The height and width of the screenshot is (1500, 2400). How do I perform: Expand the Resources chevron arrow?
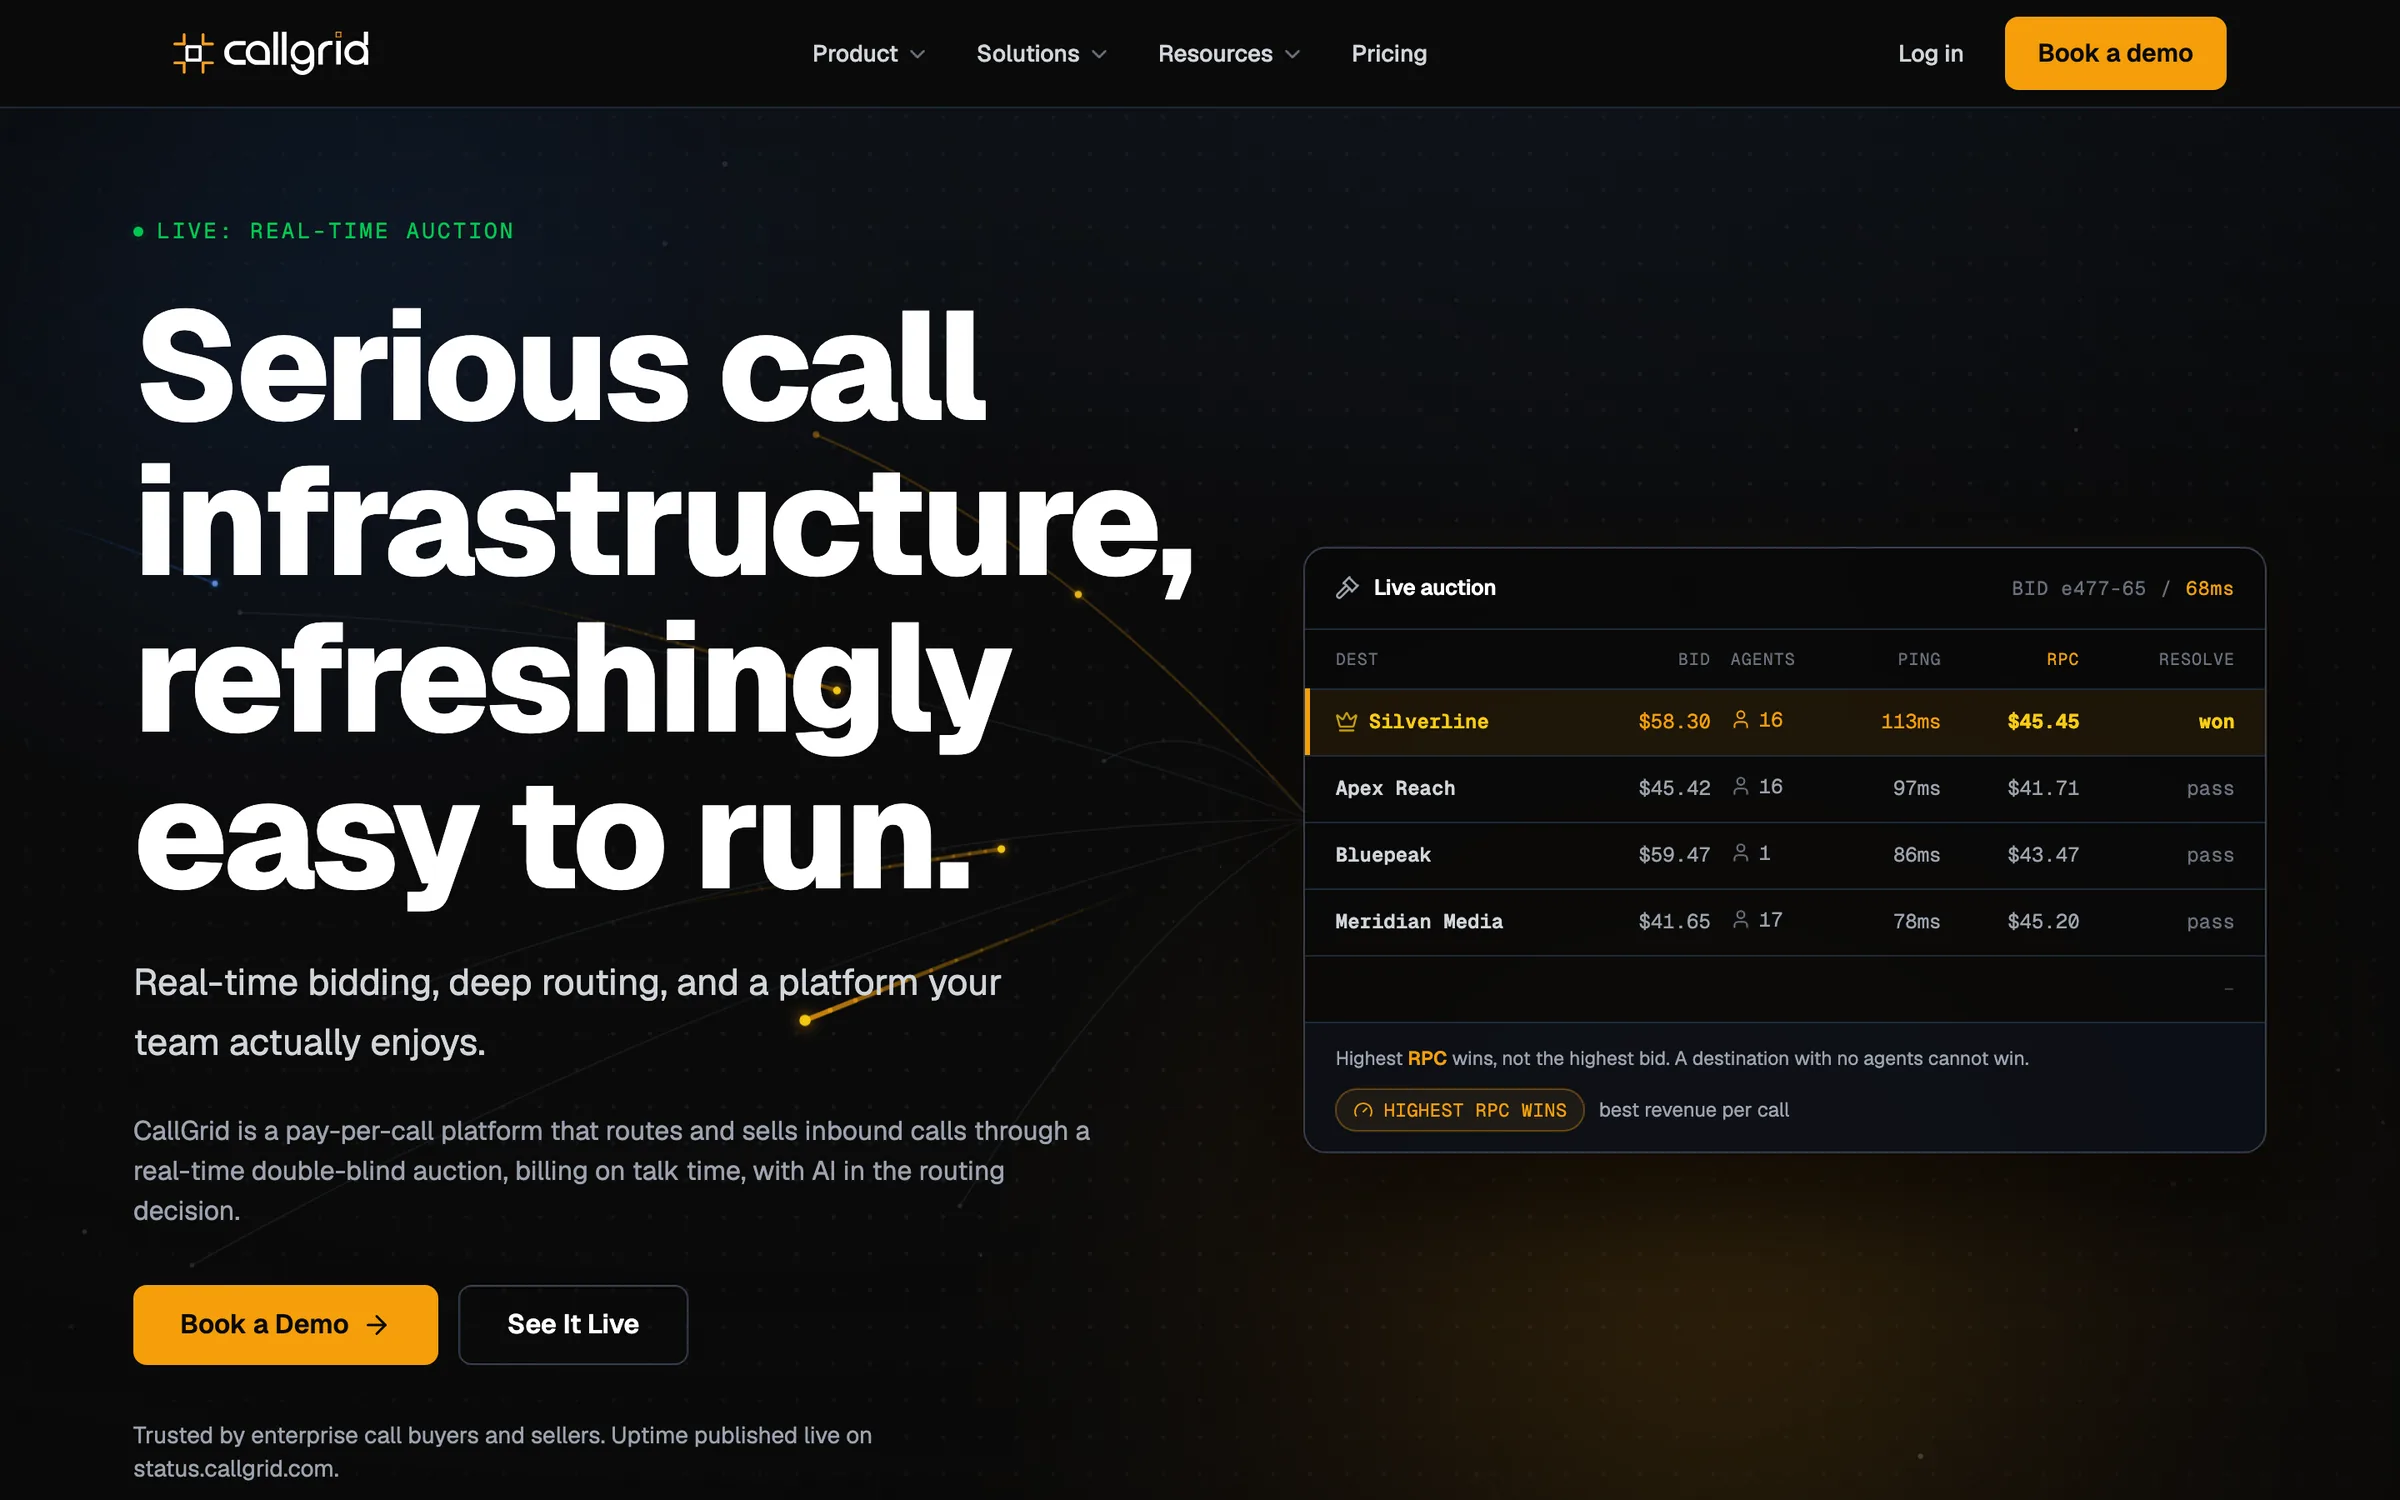1292,54
